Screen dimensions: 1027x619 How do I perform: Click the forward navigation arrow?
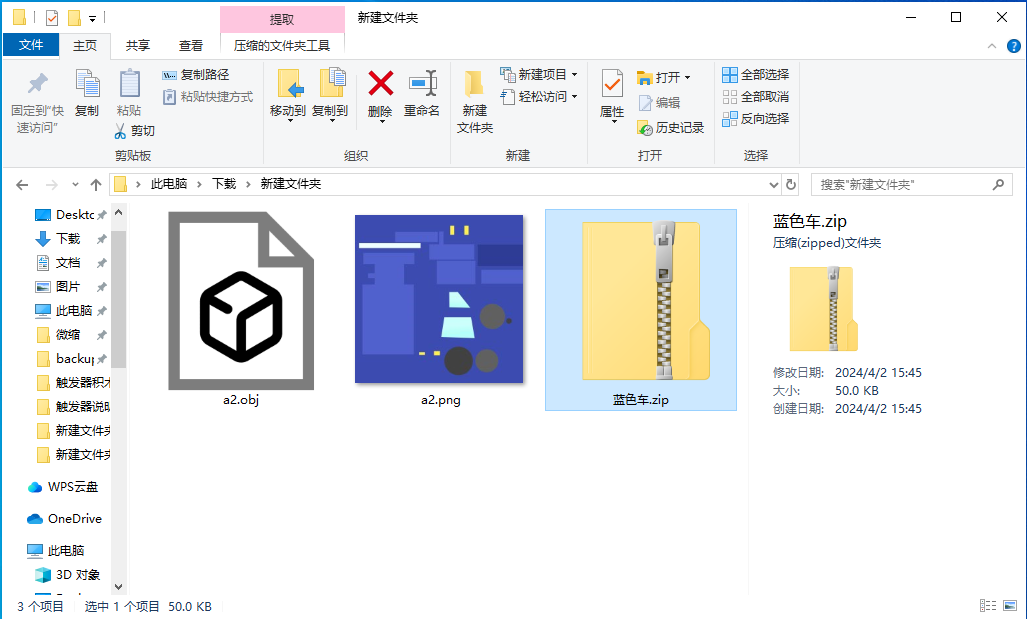52,185
